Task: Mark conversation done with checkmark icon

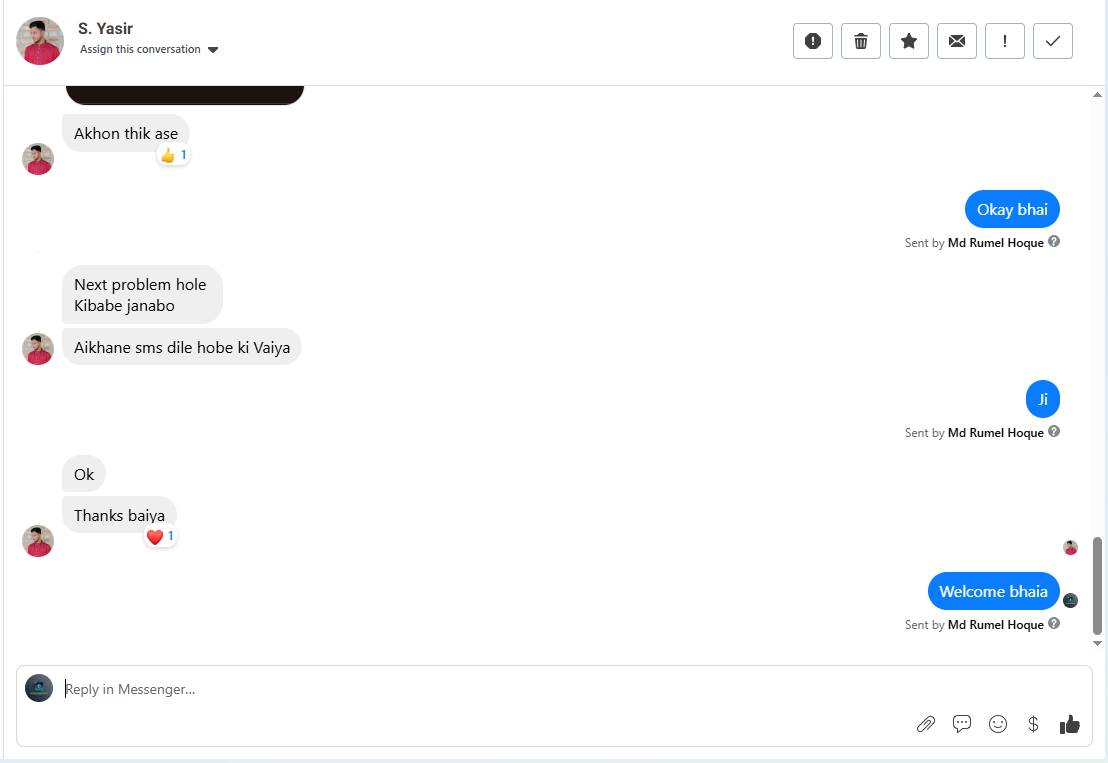Action: (1053, 41)
